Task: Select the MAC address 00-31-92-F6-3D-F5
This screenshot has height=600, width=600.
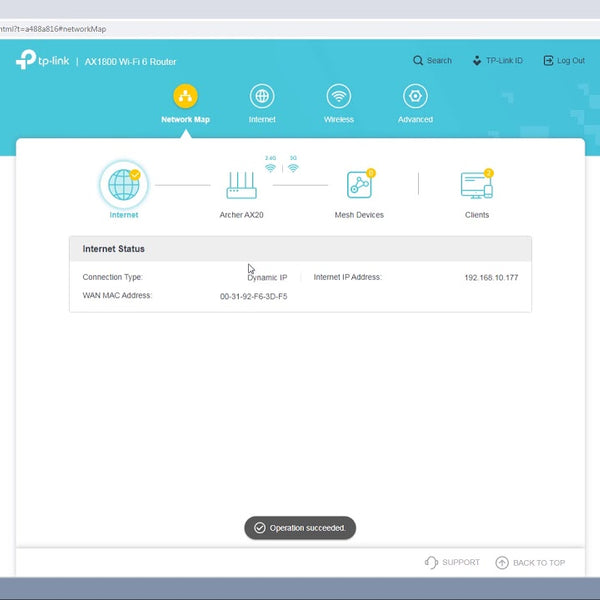Action: (x=253, y=296)
